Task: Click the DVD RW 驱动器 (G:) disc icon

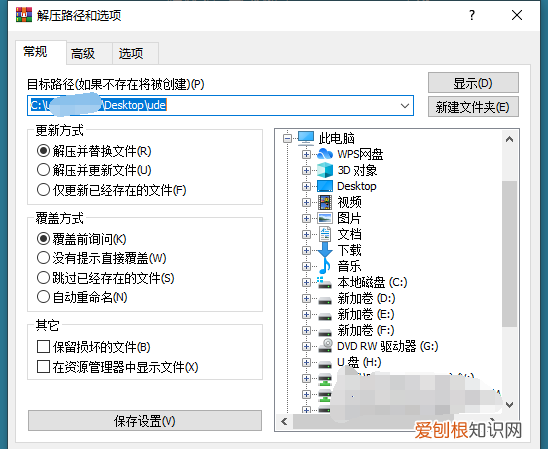Action: (325, 346)
